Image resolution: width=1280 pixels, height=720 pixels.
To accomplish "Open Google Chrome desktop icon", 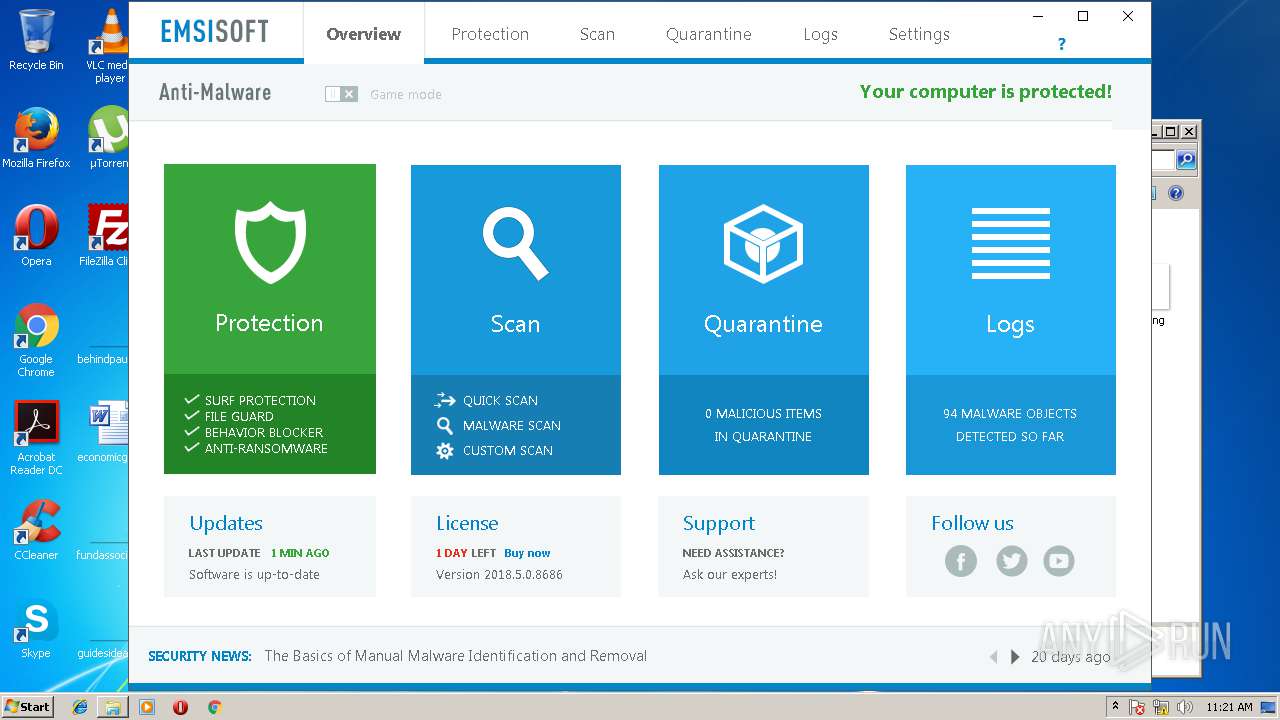I will tap(36, 340).
